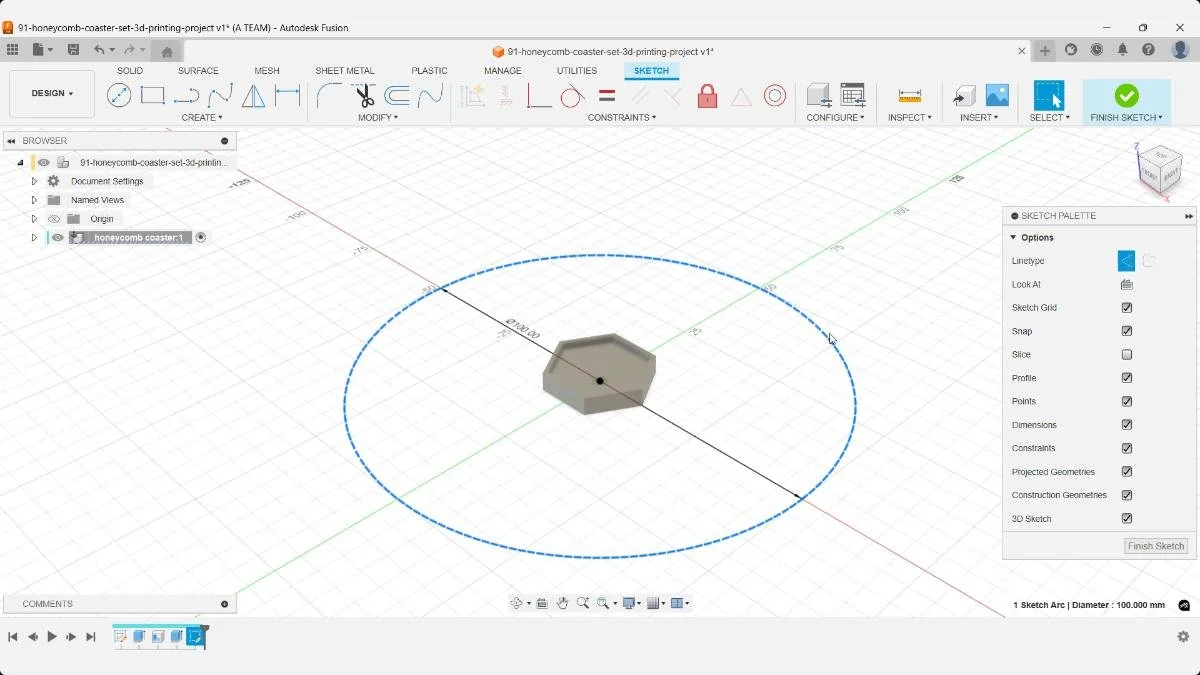1200x675 pixels.
Task: Apply the Equal constraint
Action: click(607, 95)
